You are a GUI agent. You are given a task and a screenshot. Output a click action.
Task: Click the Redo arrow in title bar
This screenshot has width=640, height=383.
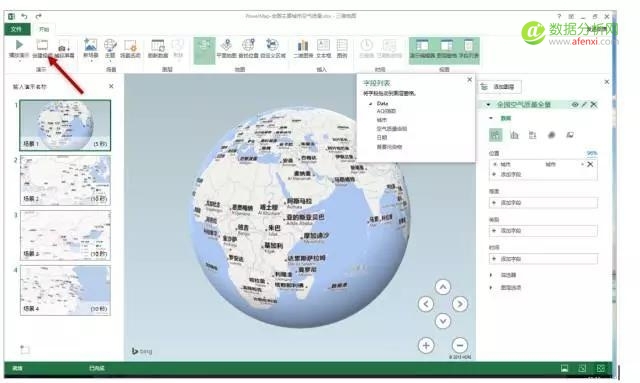(38, 16)
